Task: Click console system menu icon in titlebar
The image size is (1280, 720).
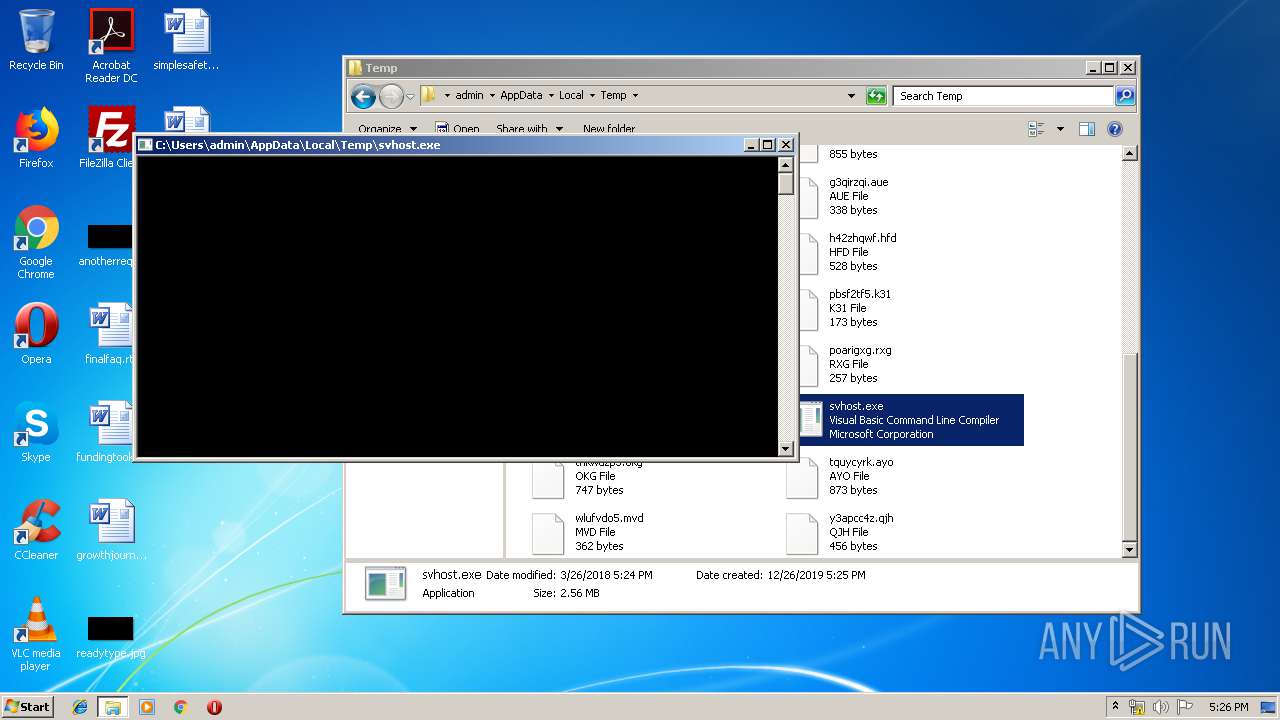Action: (145, 145)
